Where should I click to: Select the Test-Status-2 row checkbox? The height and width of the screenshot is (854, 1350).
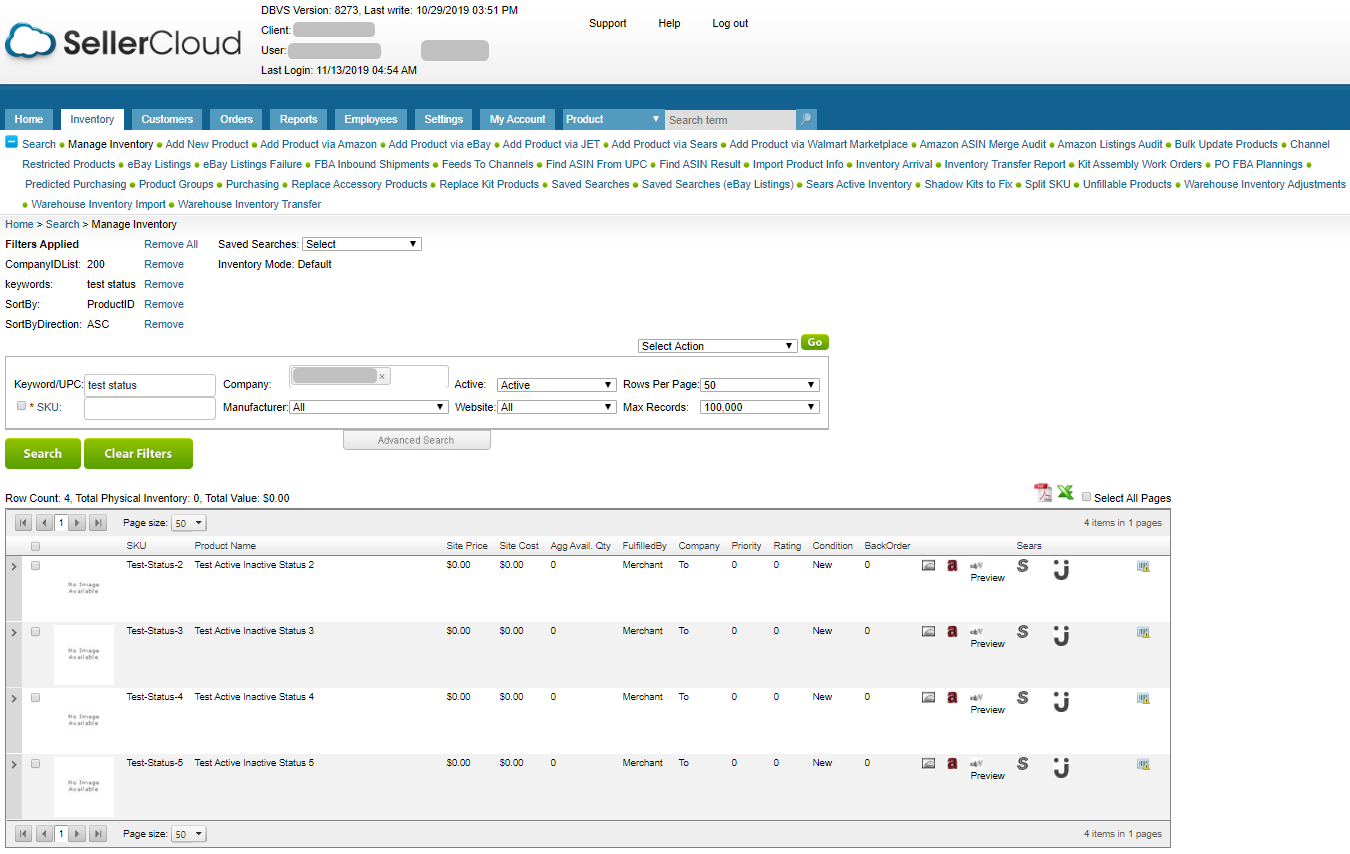click(36, 566)
